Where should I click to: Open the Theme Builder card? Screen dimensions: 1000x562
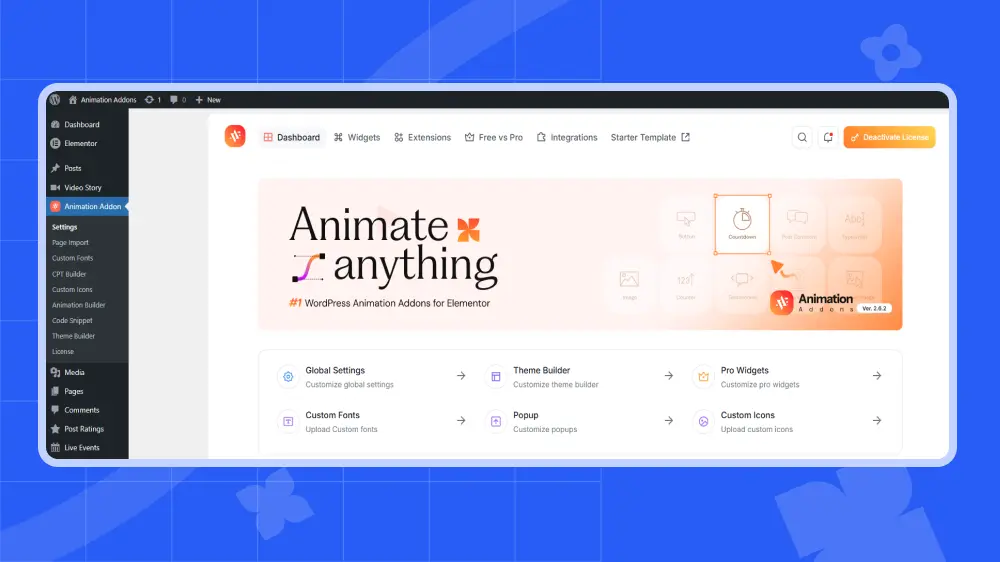tap(580, 377)
